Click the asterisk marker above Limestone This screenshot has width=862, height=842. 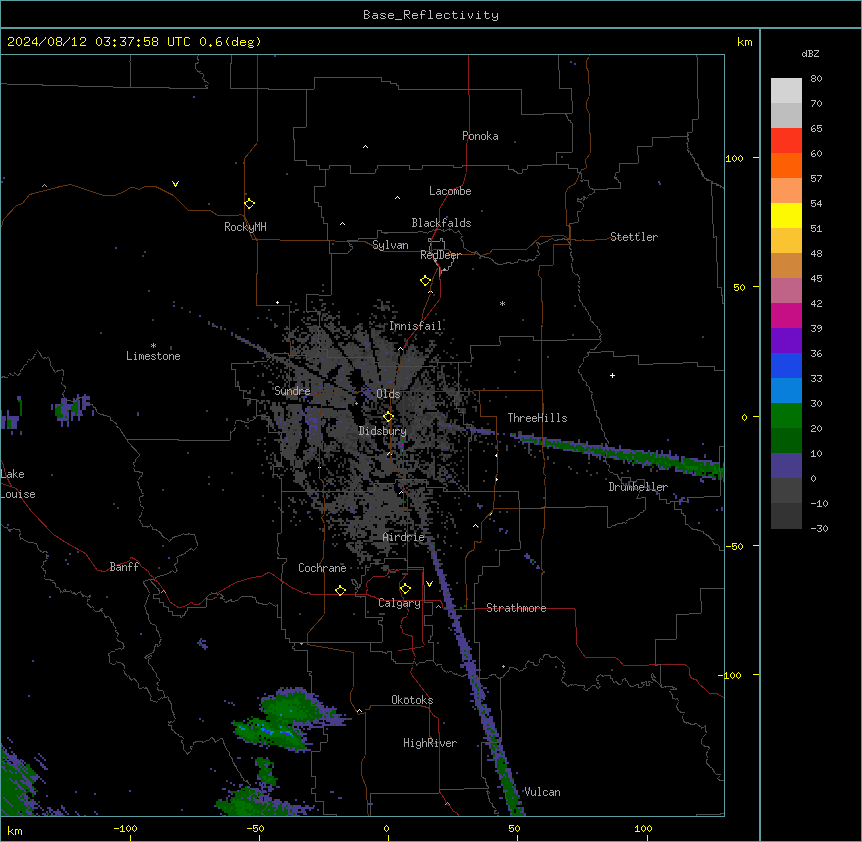click(x=153, y=345)
